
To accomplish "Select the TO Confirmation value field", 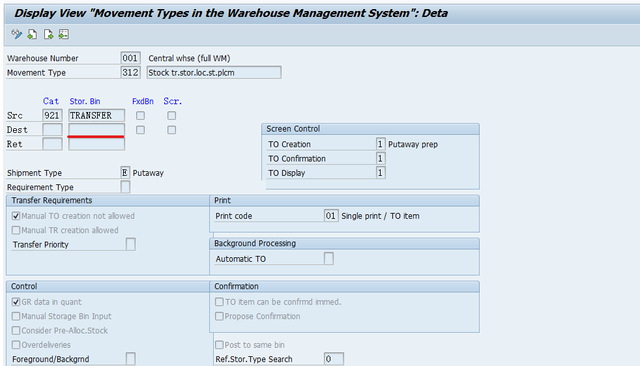I will pyautogui.click(x=380, y=158).
